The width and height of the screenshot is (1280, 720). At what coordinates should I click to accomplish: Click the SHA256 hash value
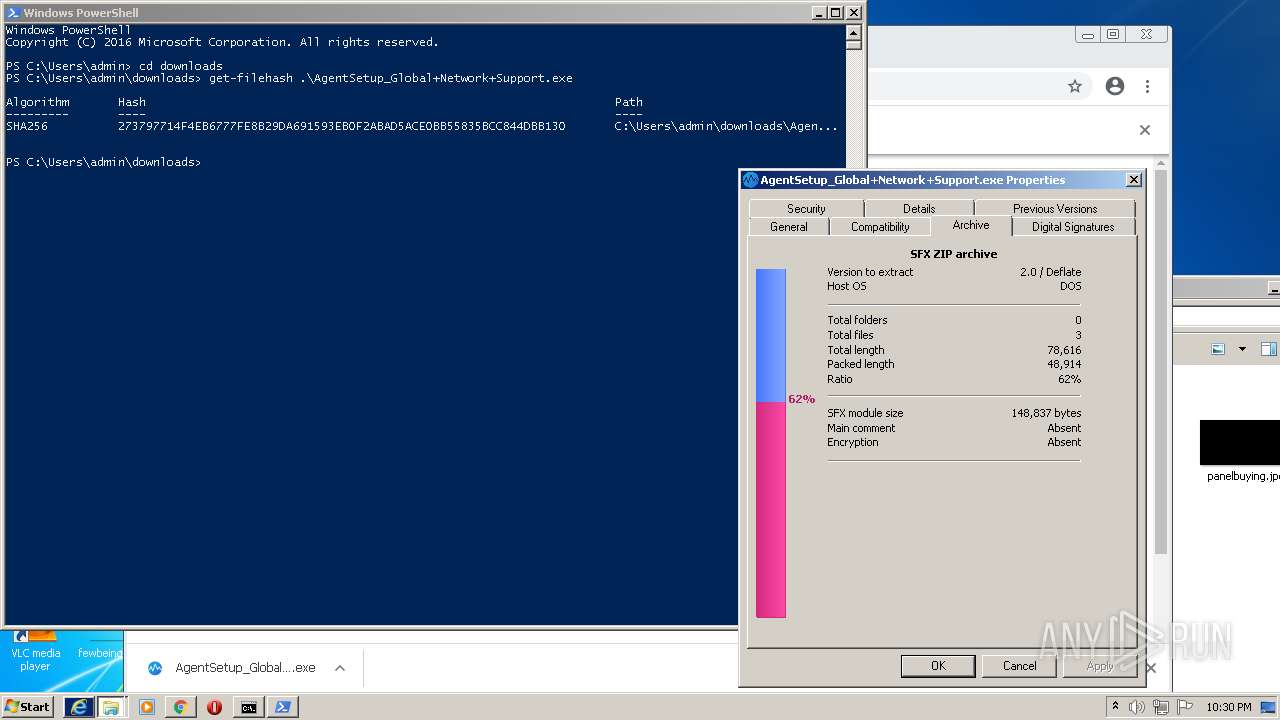coord(341,126)
